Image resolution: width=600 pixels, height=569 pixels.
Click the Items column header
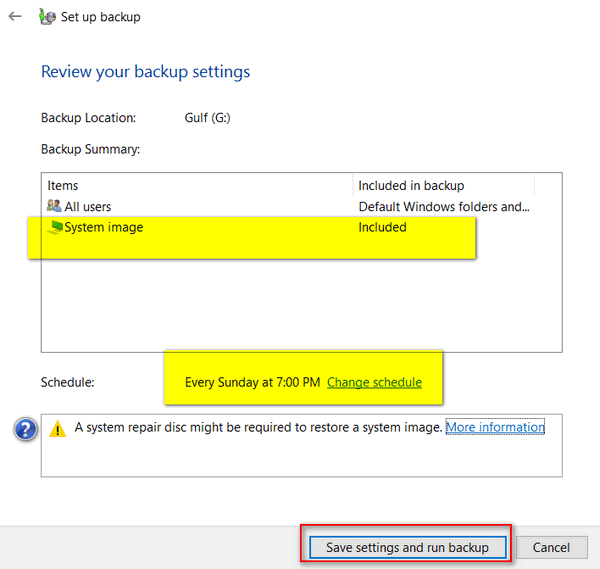tap(199, 186)
